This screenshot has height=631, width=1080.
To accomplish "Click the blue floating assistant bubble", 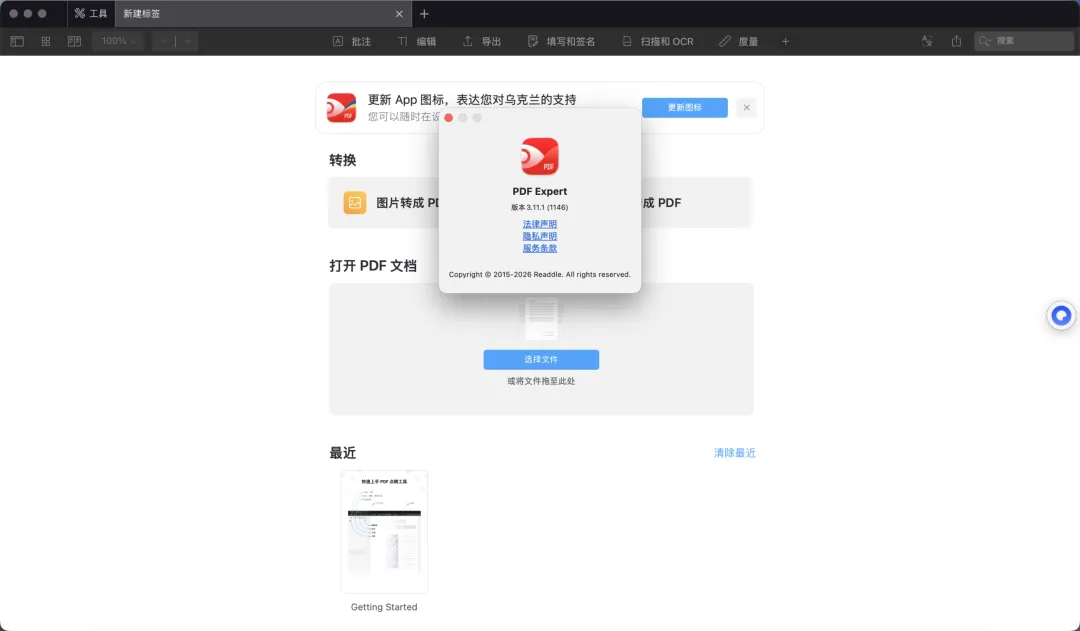I will point(1061,316).
